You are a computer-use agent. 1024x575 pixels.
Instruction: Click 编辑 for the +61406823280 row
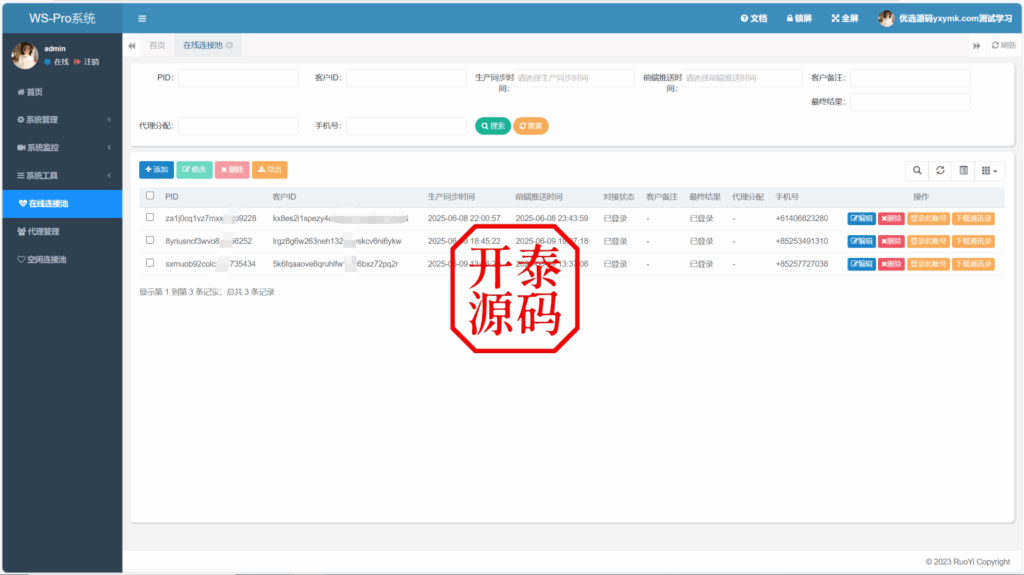coord(861,218)
